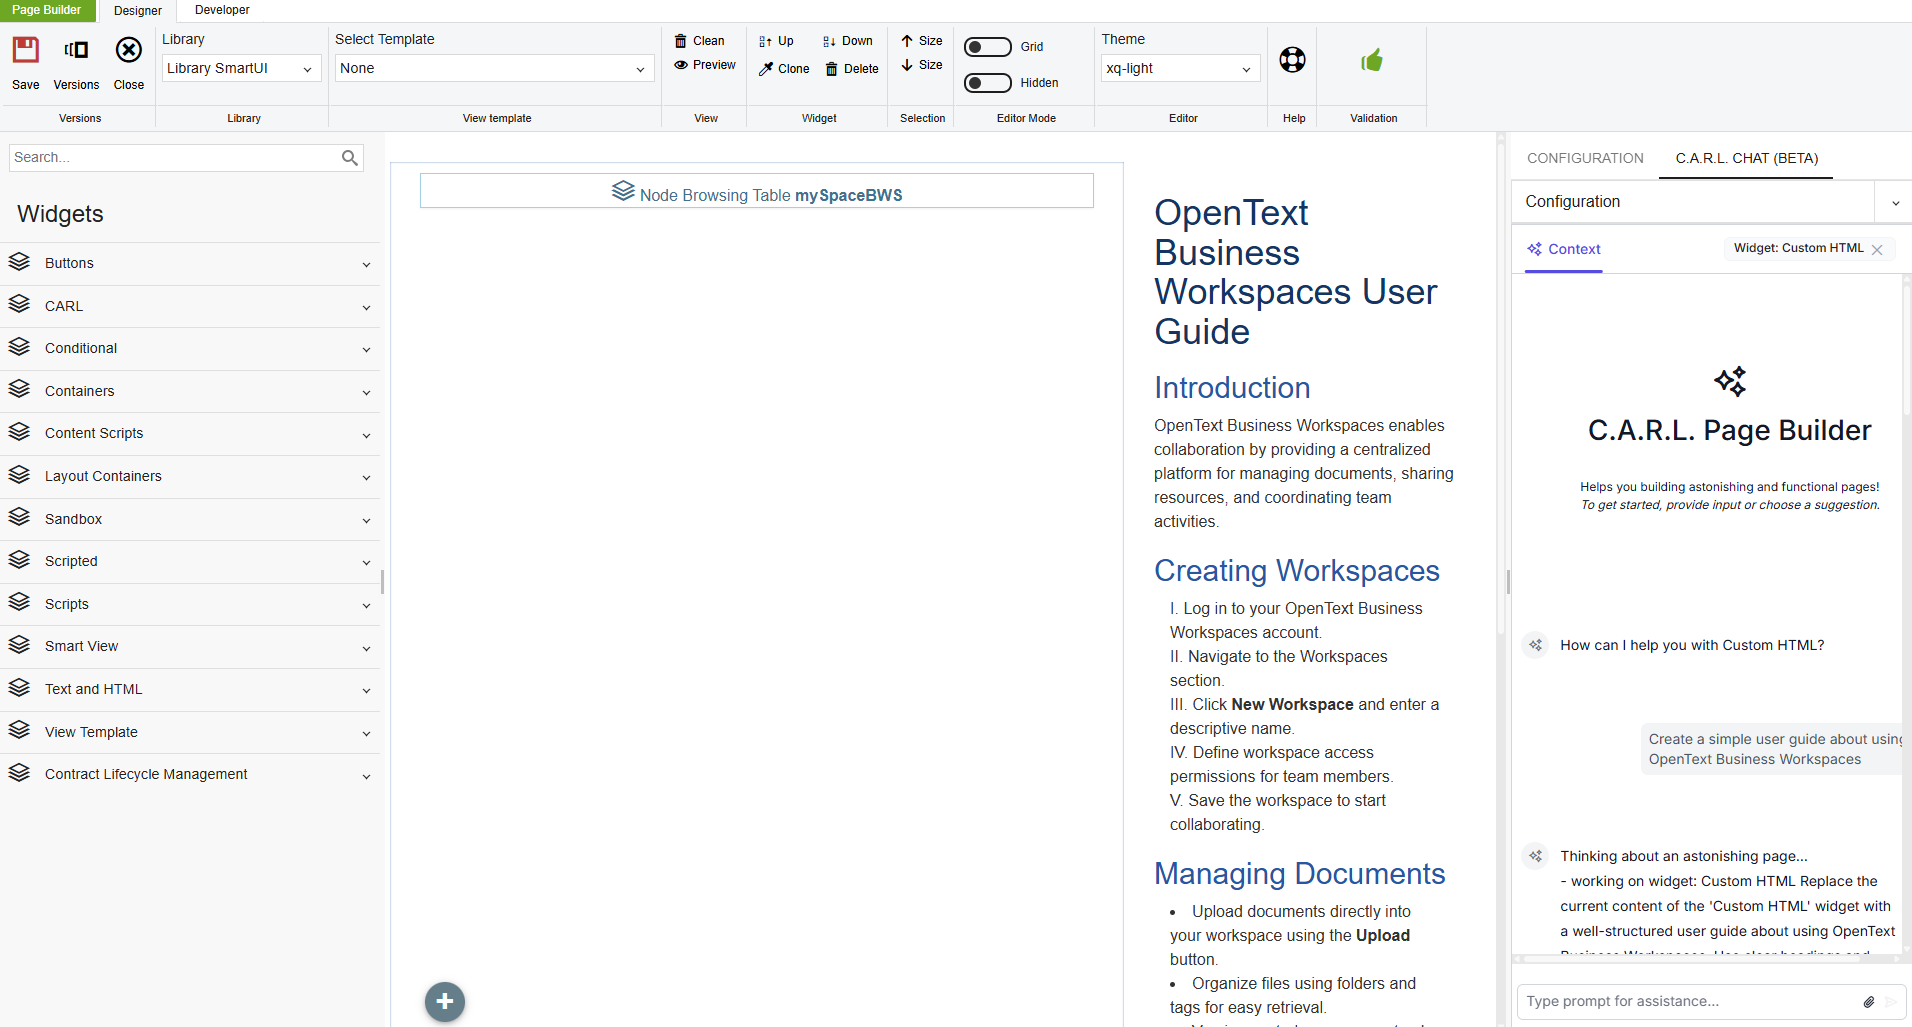Expand the Text and HTML widget category
This screenshot has height=1027, width=1912.
point(190,689)
